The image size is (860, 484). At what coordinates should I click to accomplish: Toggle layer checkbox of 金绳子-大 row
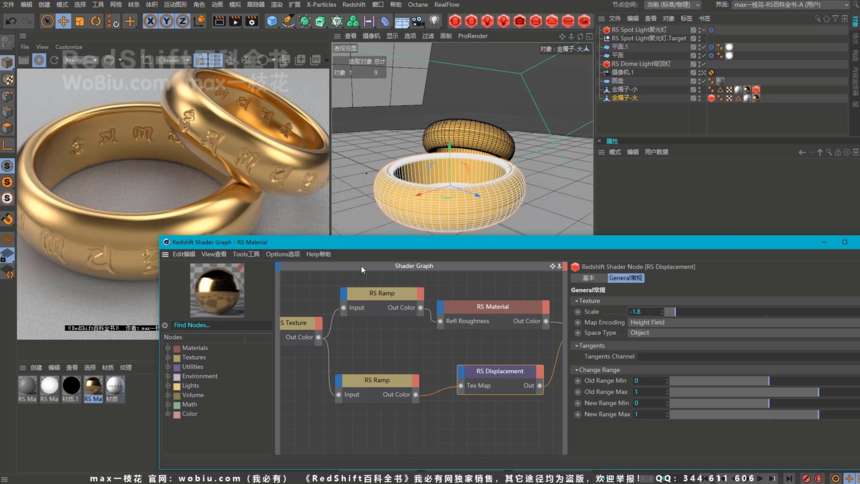693,98
